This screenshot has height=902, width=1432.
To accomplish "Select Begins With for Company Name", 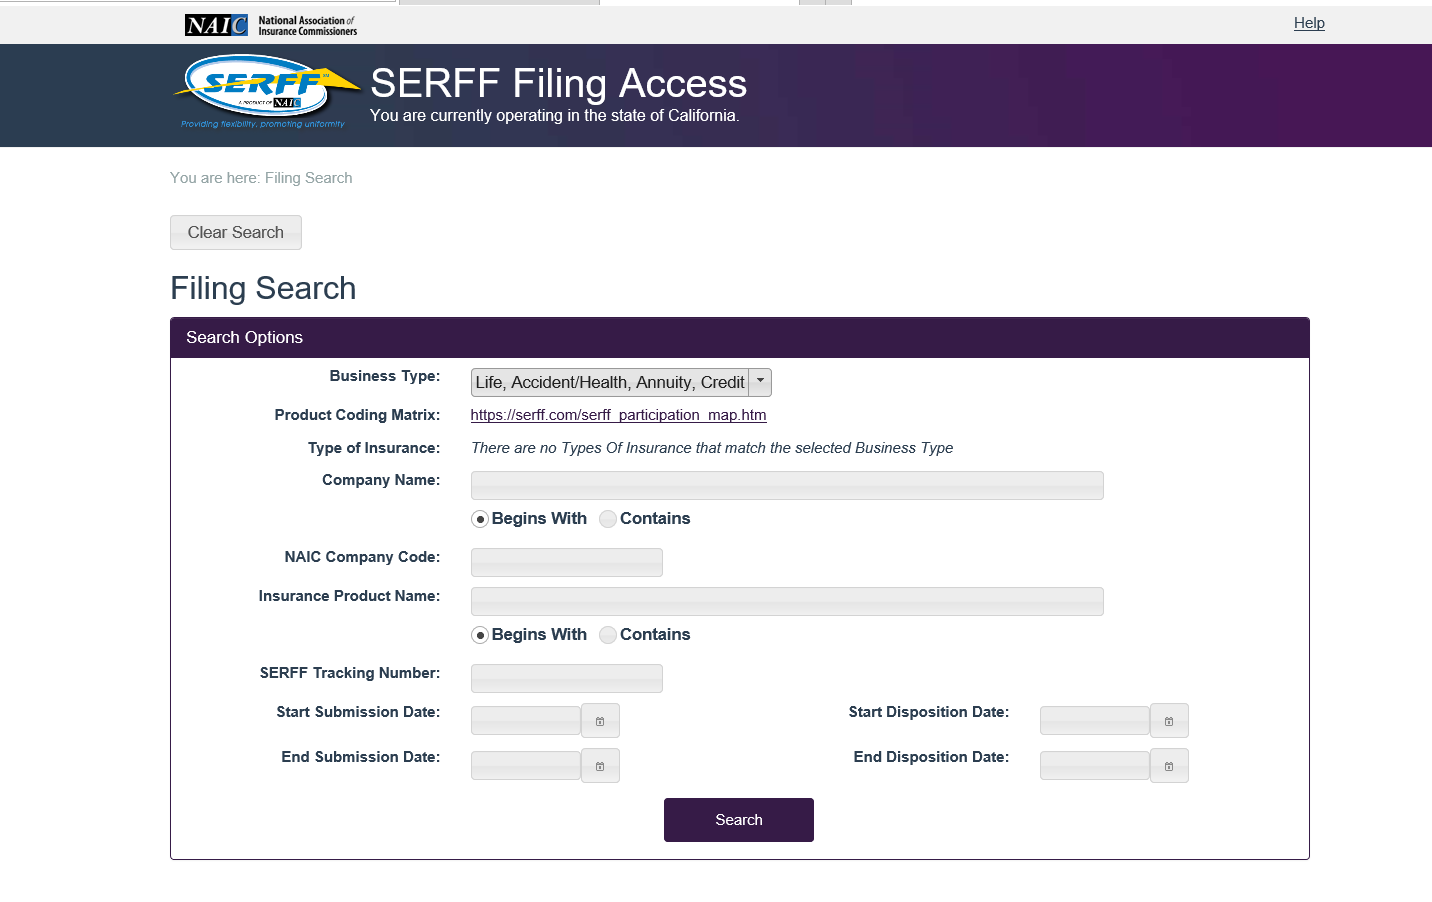I will pyautogui.click(x=480, y=519).
